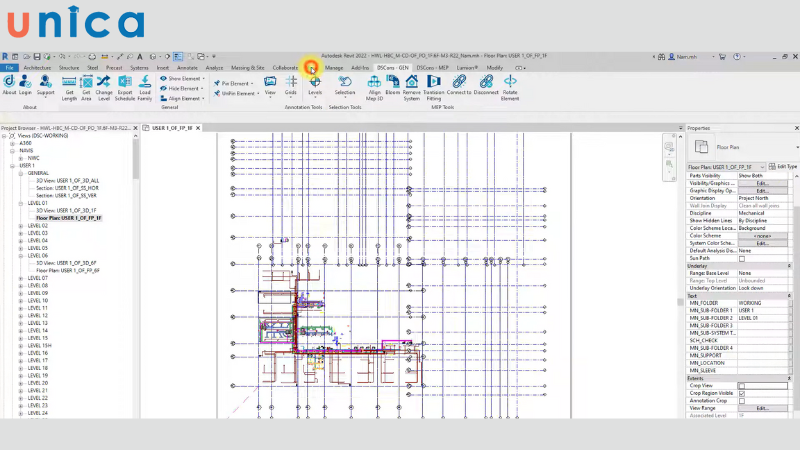The width and height of the screenshot is (800, 450).
Task: Toggle the Crop Region Visible checkbox
Action: click(741, 393)
